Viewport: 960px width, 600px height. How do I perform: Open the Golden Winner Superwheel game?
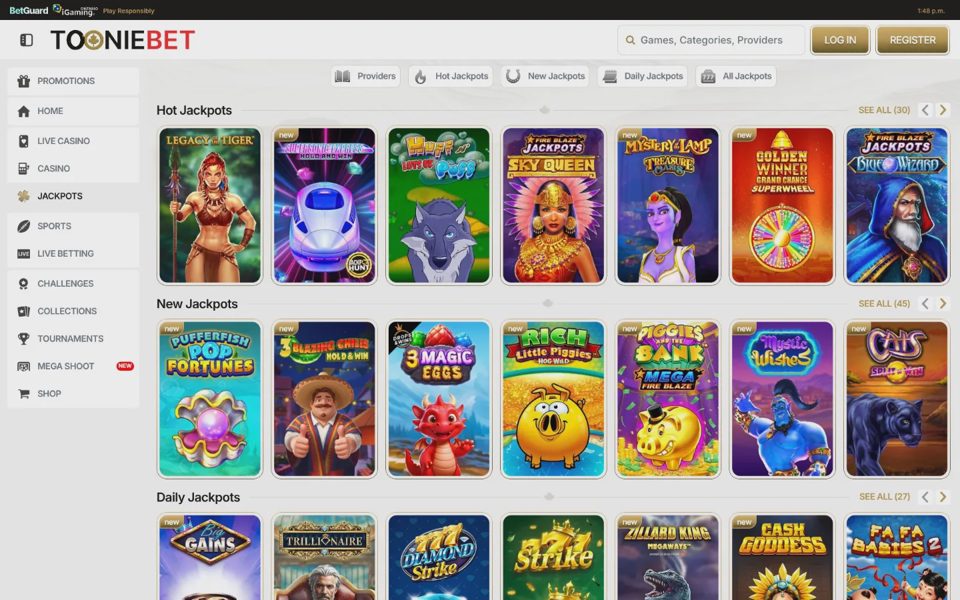tap(782, 206)
